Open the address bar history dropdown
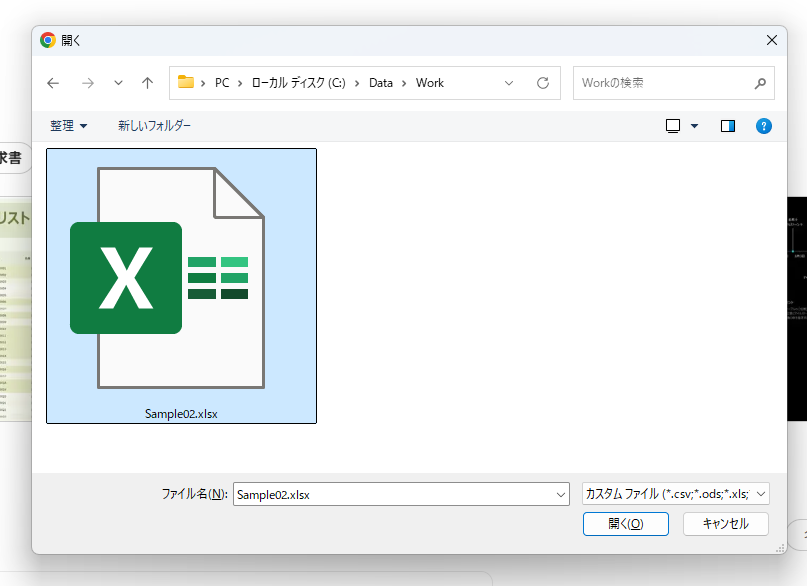Screen dimensions: 807x586 [509, 83]
